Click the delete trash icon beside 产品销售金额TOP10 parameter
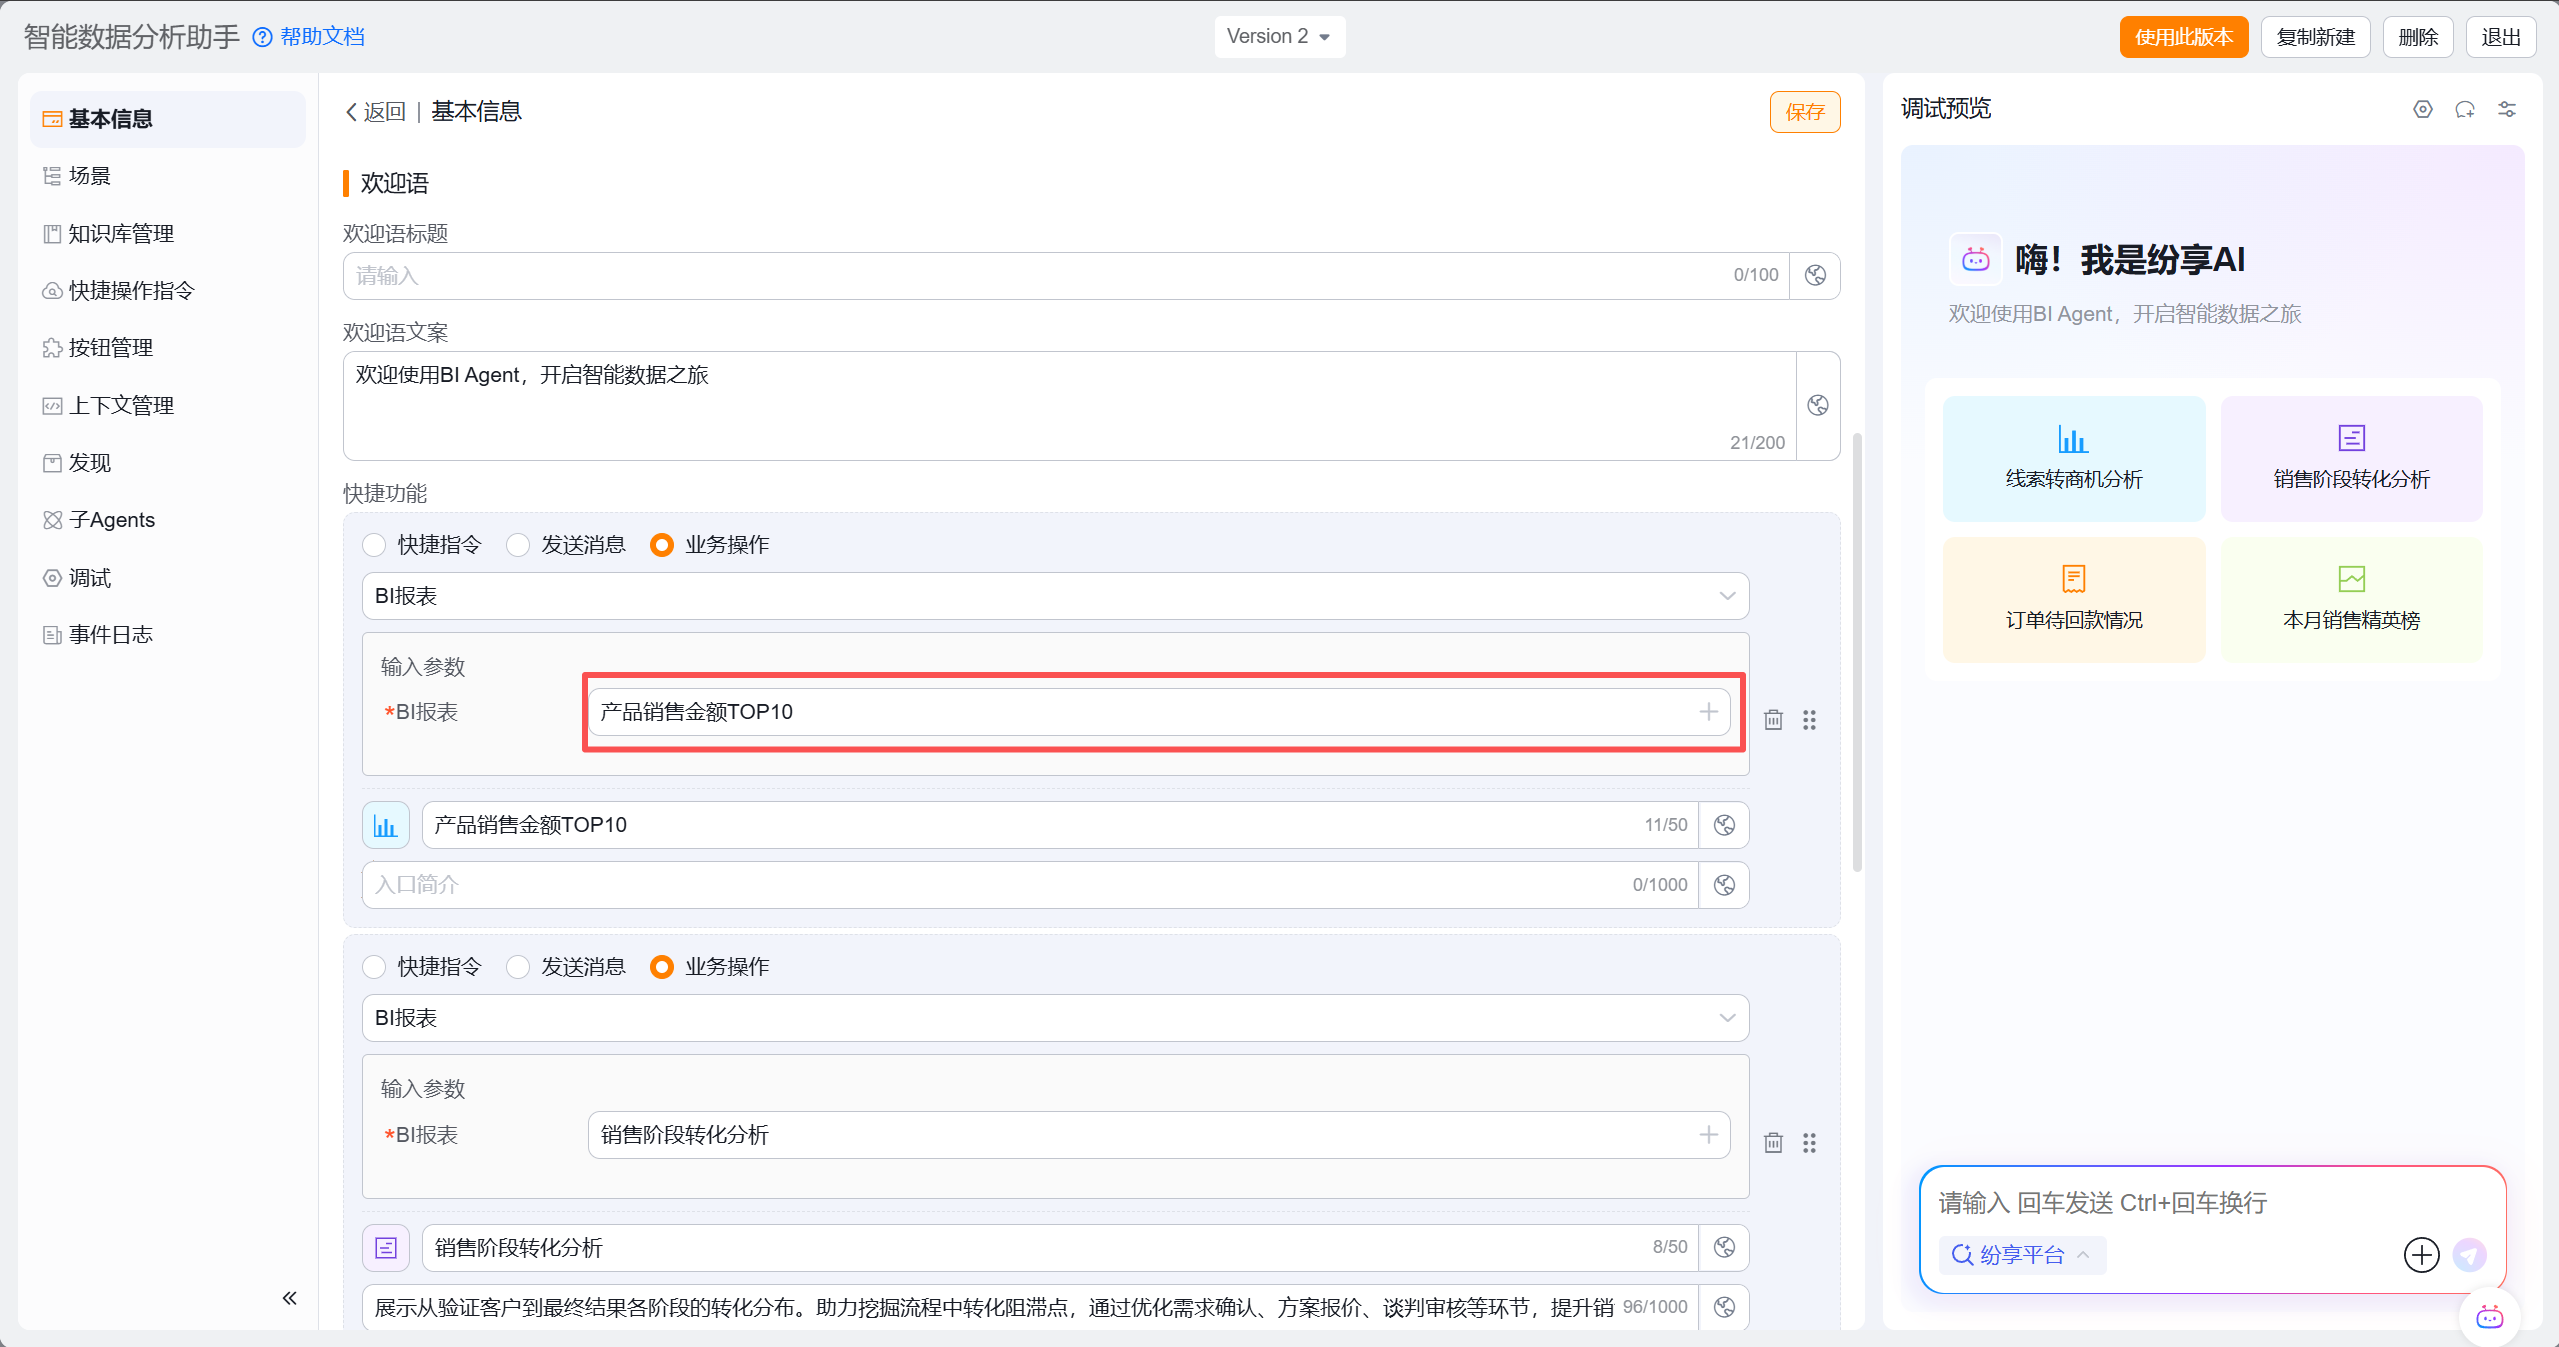The image size is (2559, 1347). 1773,720
